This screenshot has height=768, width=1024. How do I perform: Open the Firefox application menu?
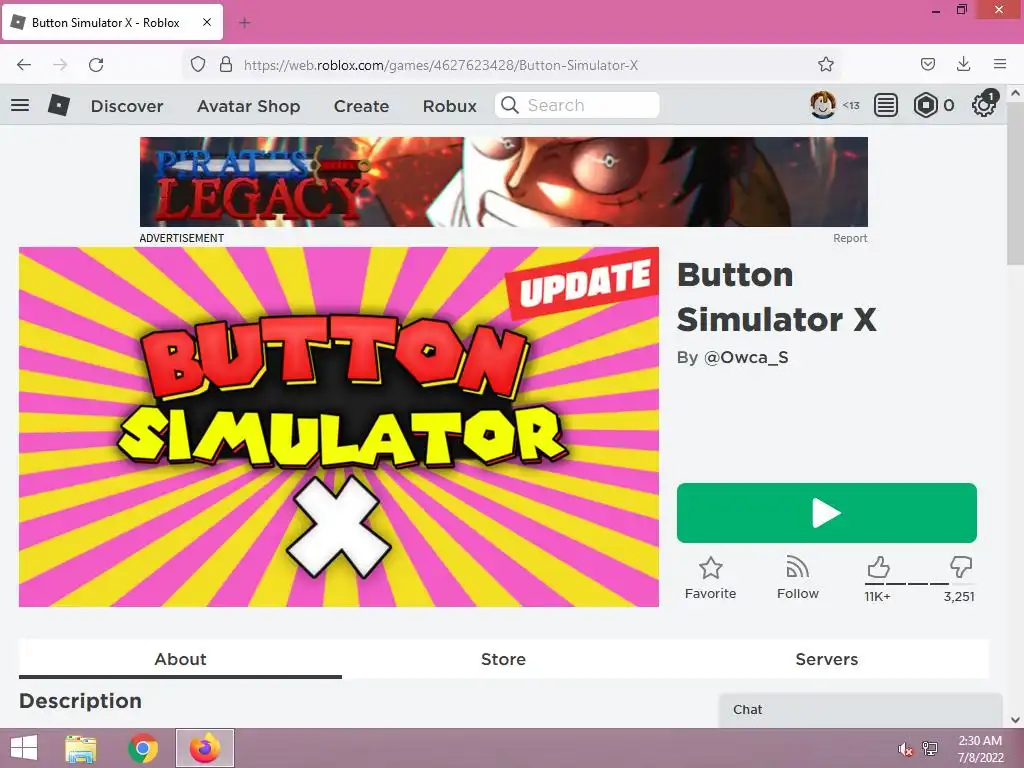[1000, 64]
